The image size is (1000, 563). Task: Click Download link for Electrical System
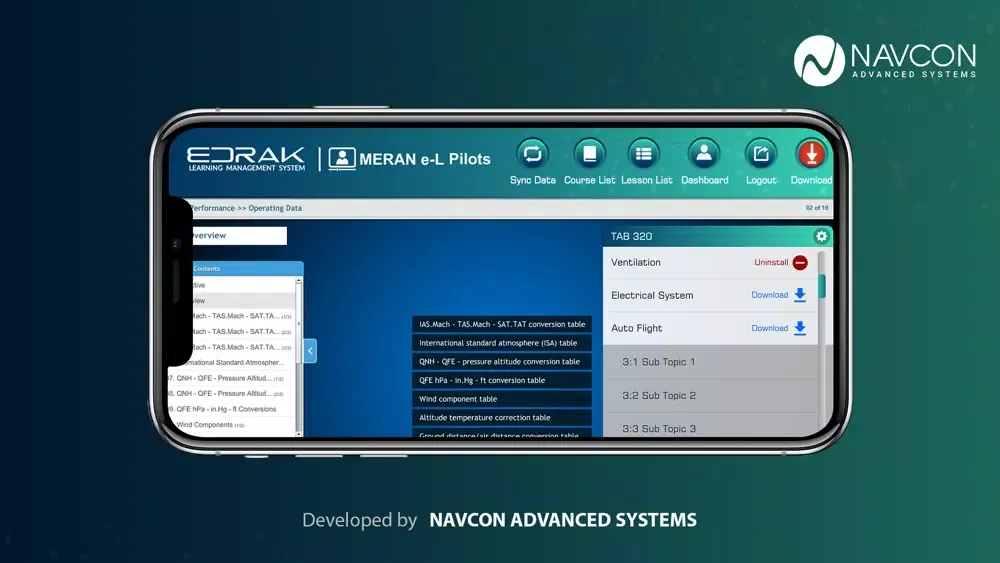(x=769, y=295)
